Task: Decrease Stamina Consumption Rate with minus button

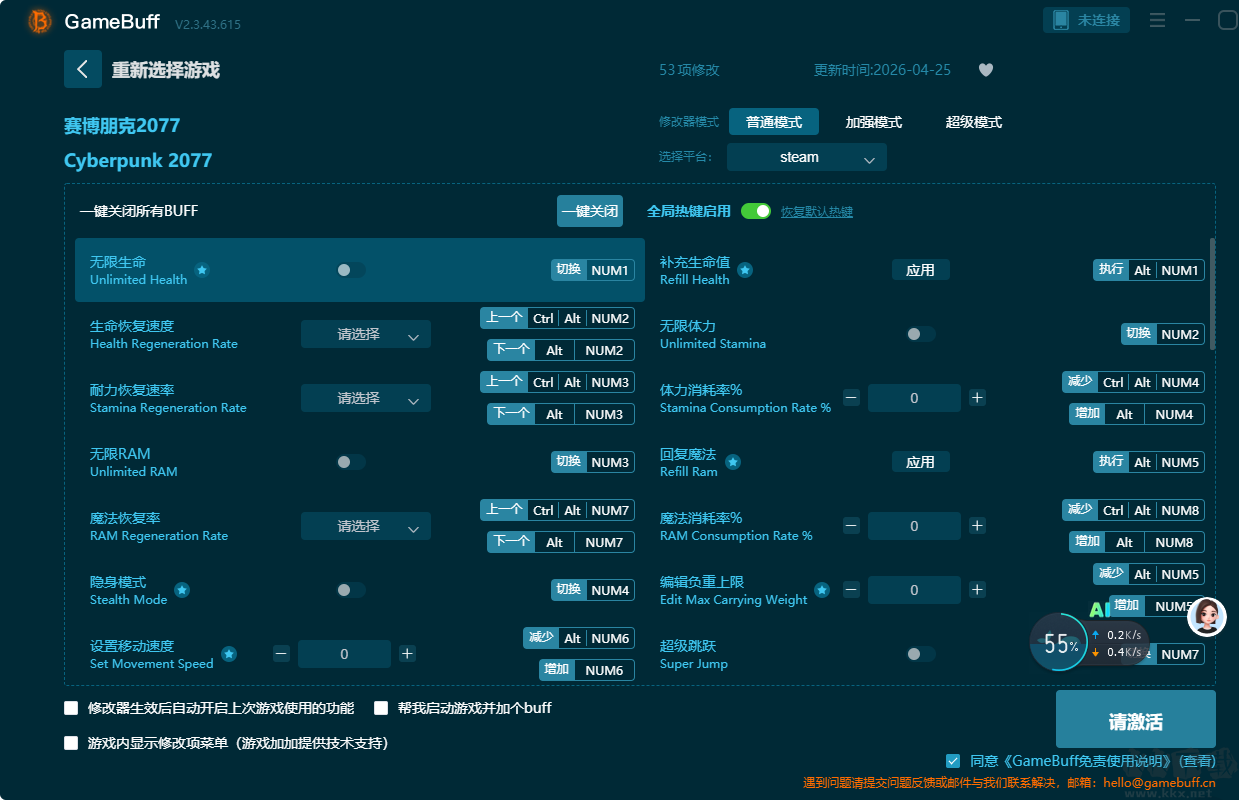Action: (851, 398)
